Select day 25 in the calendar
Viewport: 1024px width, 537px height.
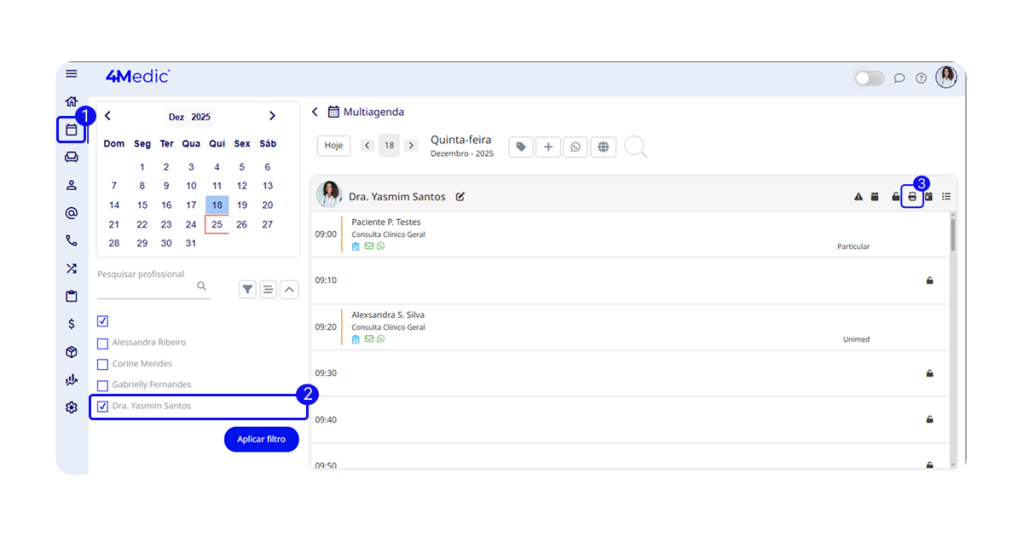click(217, 225)
